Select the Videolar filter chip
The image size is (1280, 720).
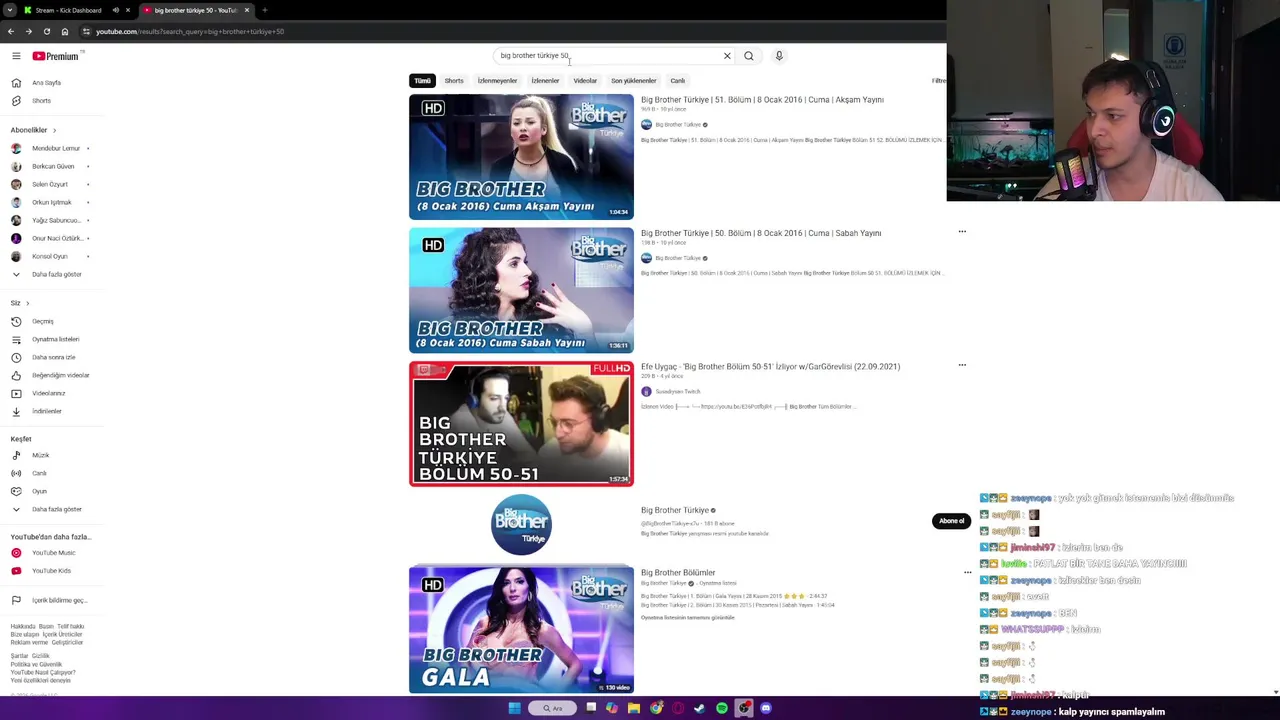[x=585, y=81]
